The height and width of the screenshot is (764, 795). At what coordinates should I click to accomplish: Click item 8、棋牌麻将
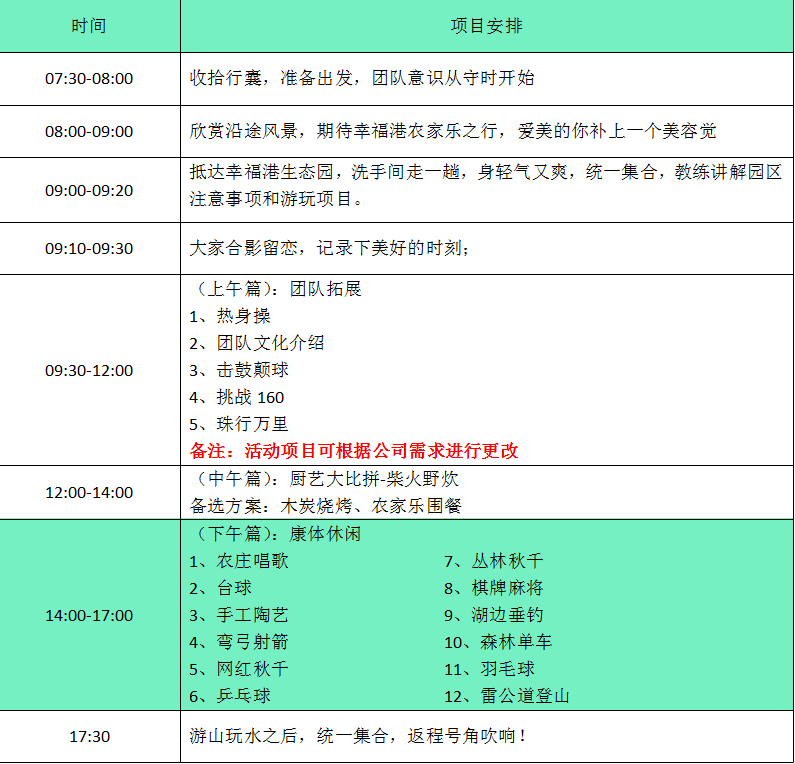click(x=494, y=588)
